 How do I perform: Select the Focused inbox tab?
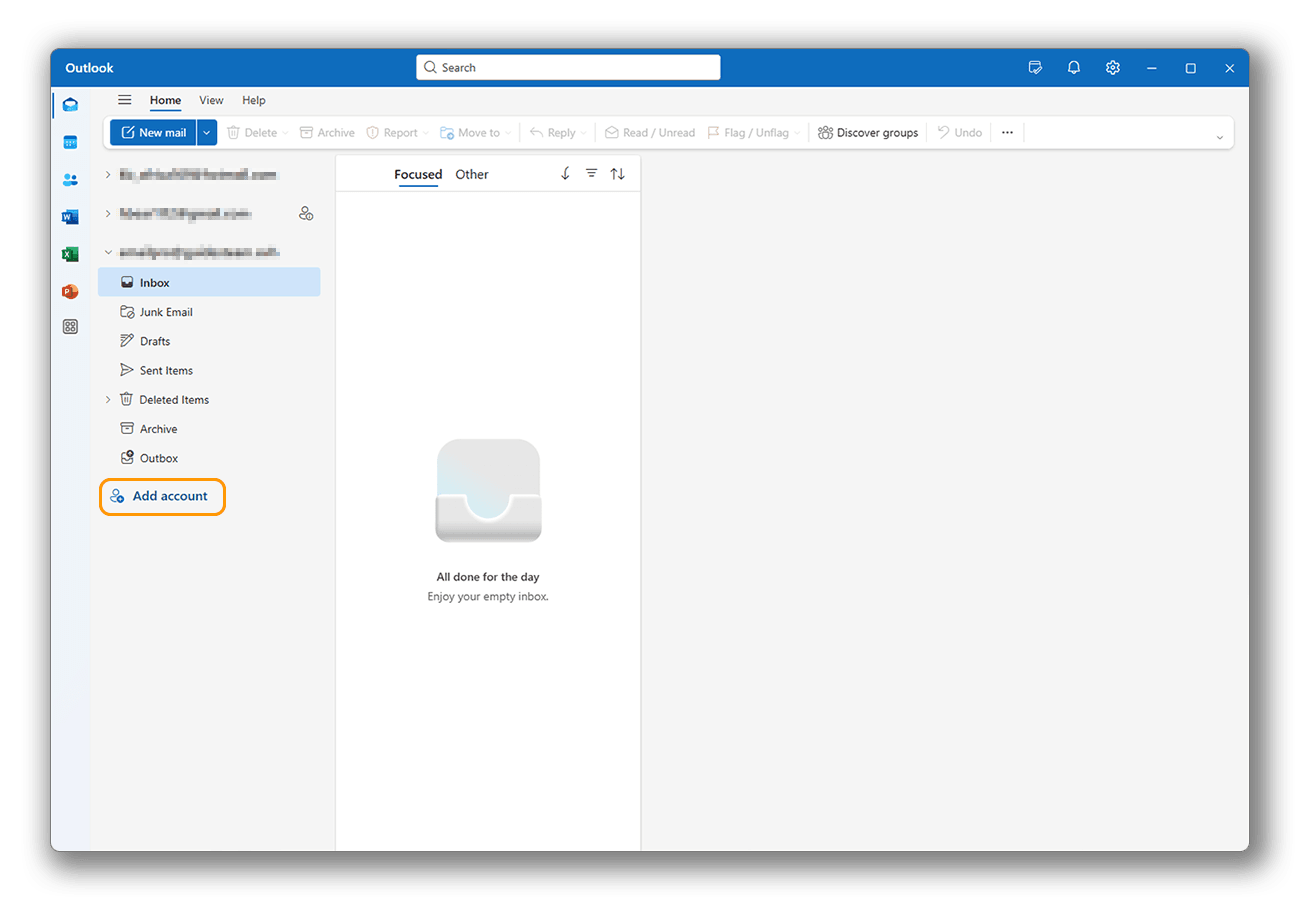tap(418, 174)
